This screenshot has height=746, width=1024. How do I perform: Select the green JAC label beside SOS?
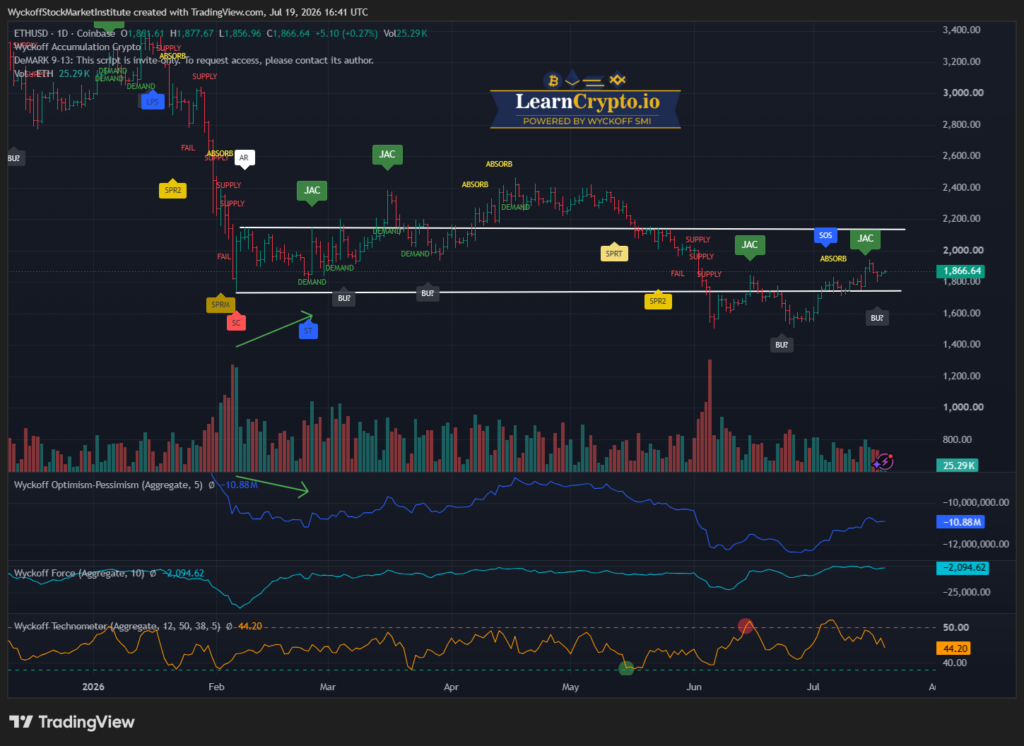tap(865, 238)
